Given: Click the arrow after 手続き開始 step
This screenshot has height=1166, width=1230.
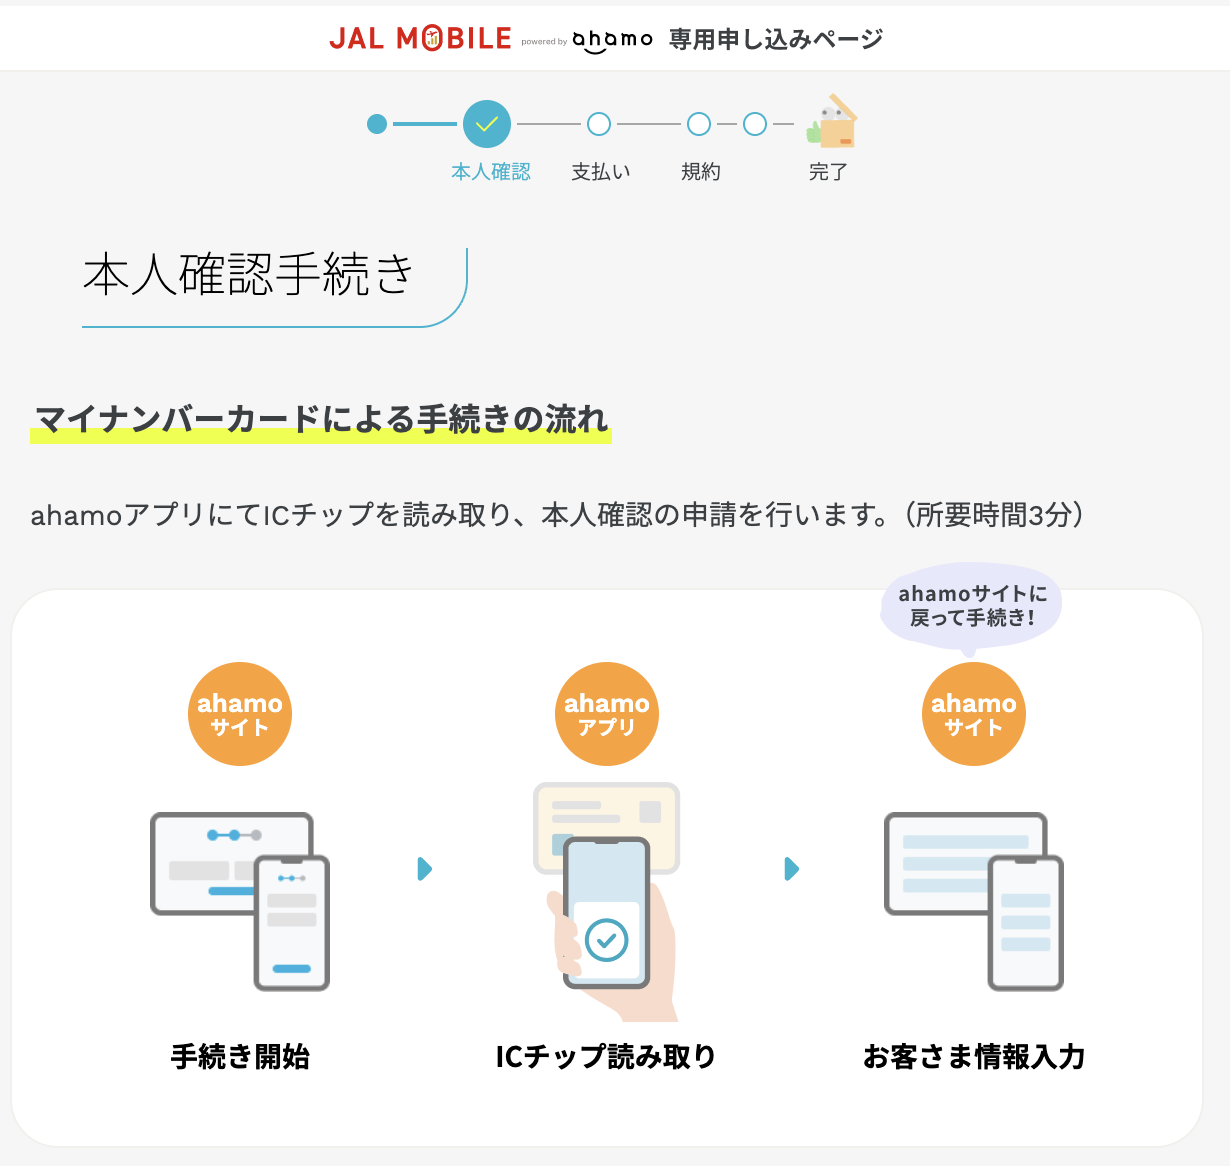Looking at the screenshot, I should click(x=424, y=868).
